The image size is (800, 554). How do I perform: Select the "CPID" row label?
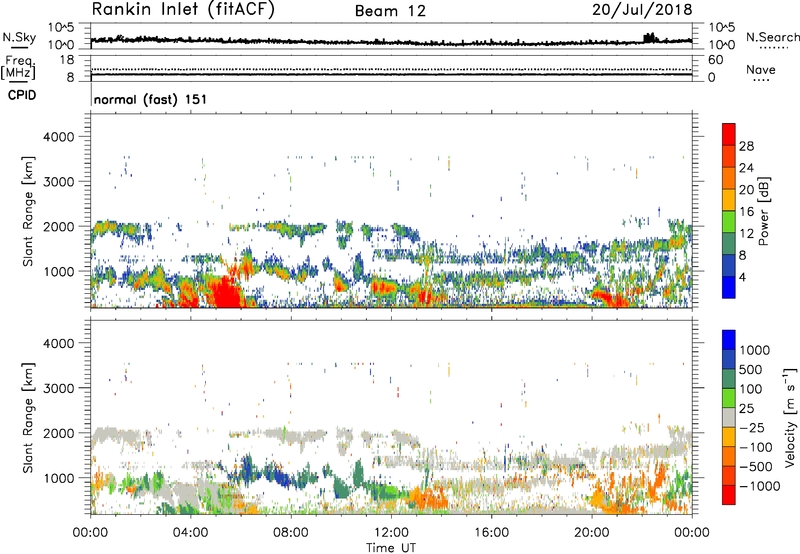(x=22, y=95)
